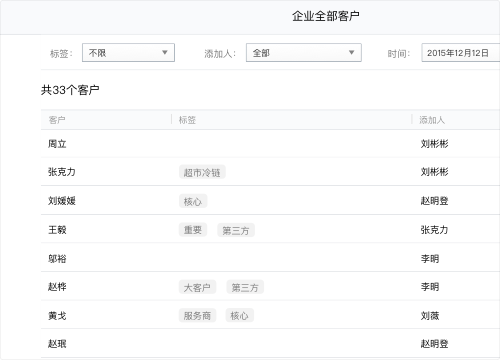Select the date field 2015年12月12日
Viewport: 500px width, 360px height.
461,53
